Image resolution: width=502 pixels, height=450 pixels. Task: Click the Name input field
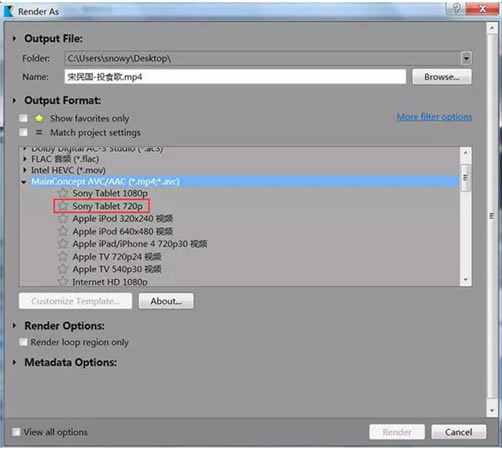pos(235,77)
